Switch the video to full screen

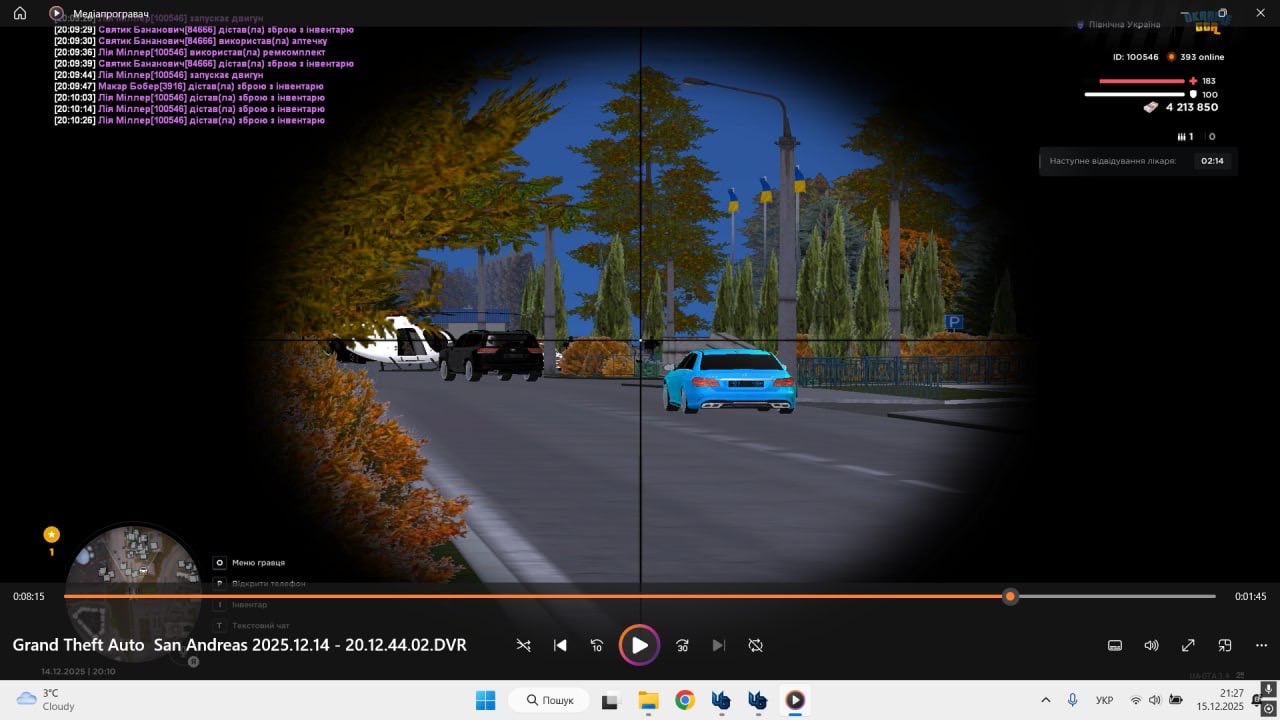(x=1188, y=645)
